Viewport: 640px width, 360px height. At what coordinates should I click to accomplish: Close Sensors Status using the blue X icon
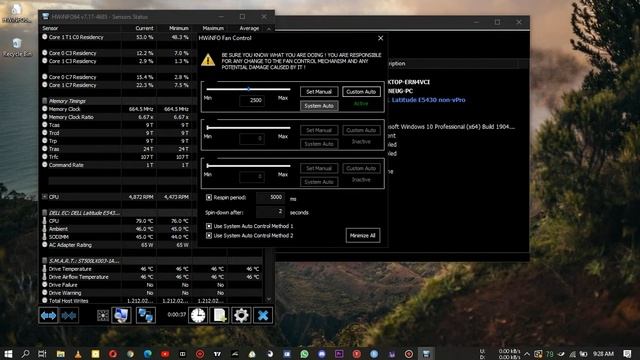pos(263,316)
